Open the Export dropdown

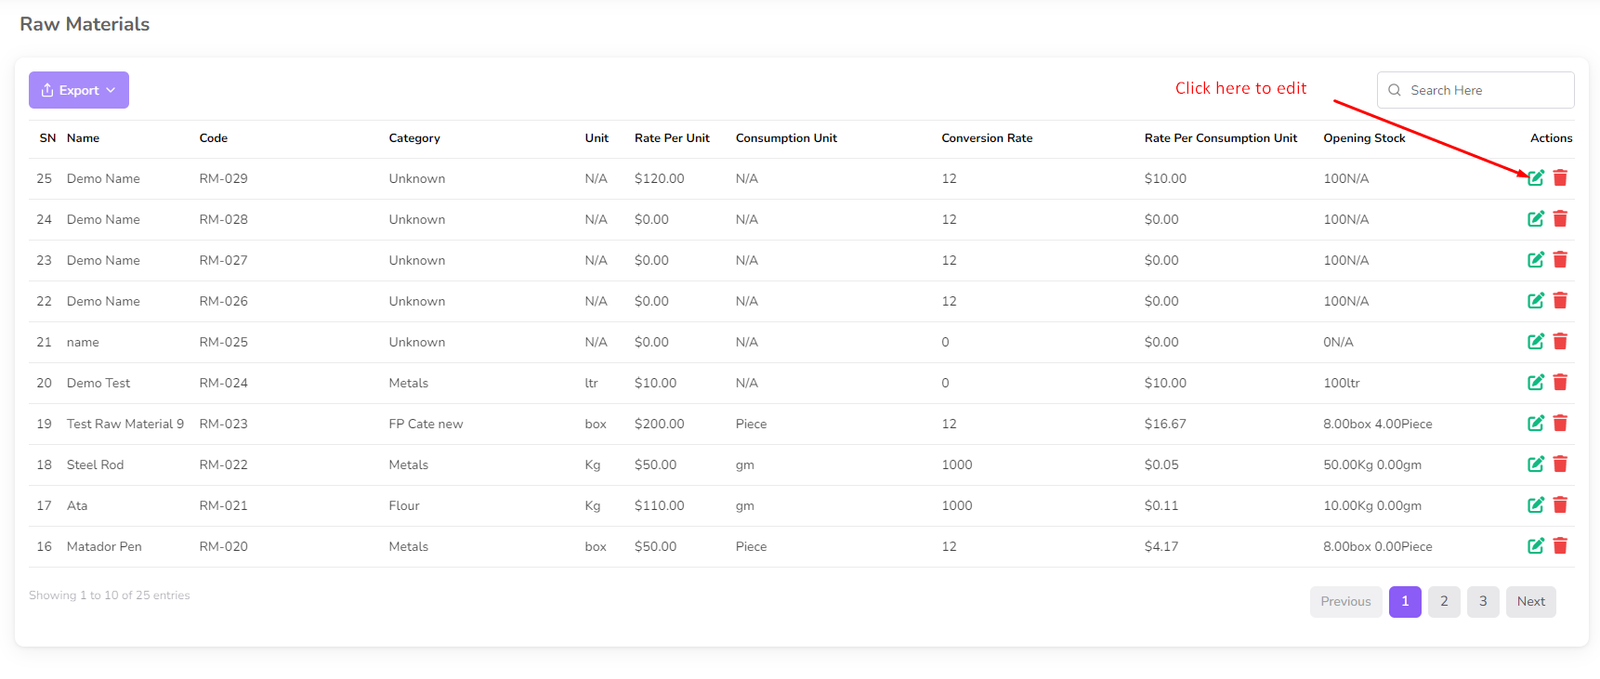78,90
